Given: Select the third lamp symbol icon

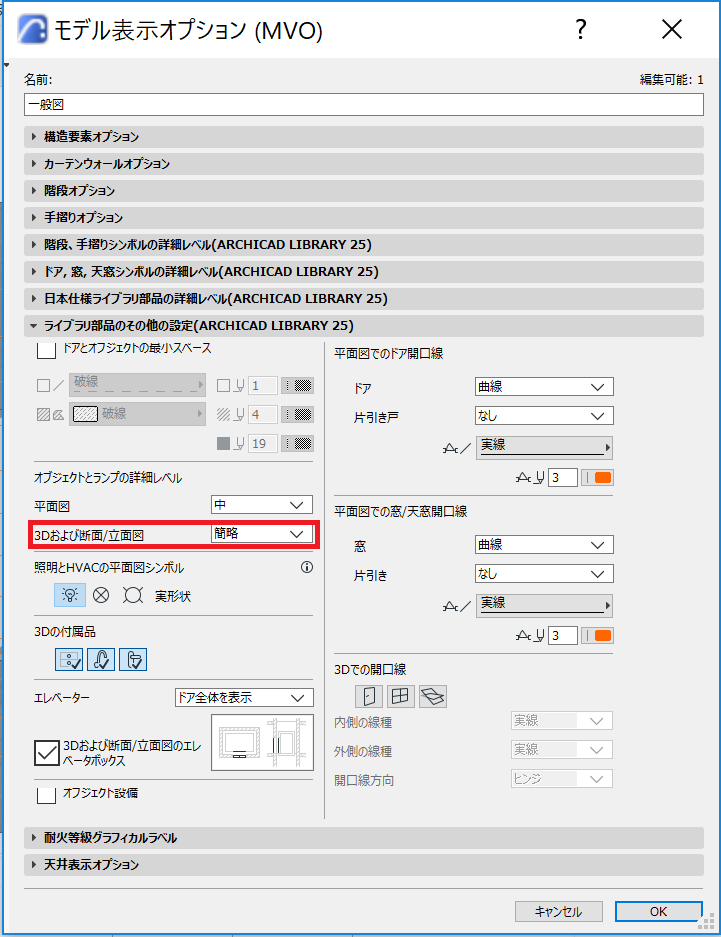Looking at the screenshot, I should click(x=133, y=595).
